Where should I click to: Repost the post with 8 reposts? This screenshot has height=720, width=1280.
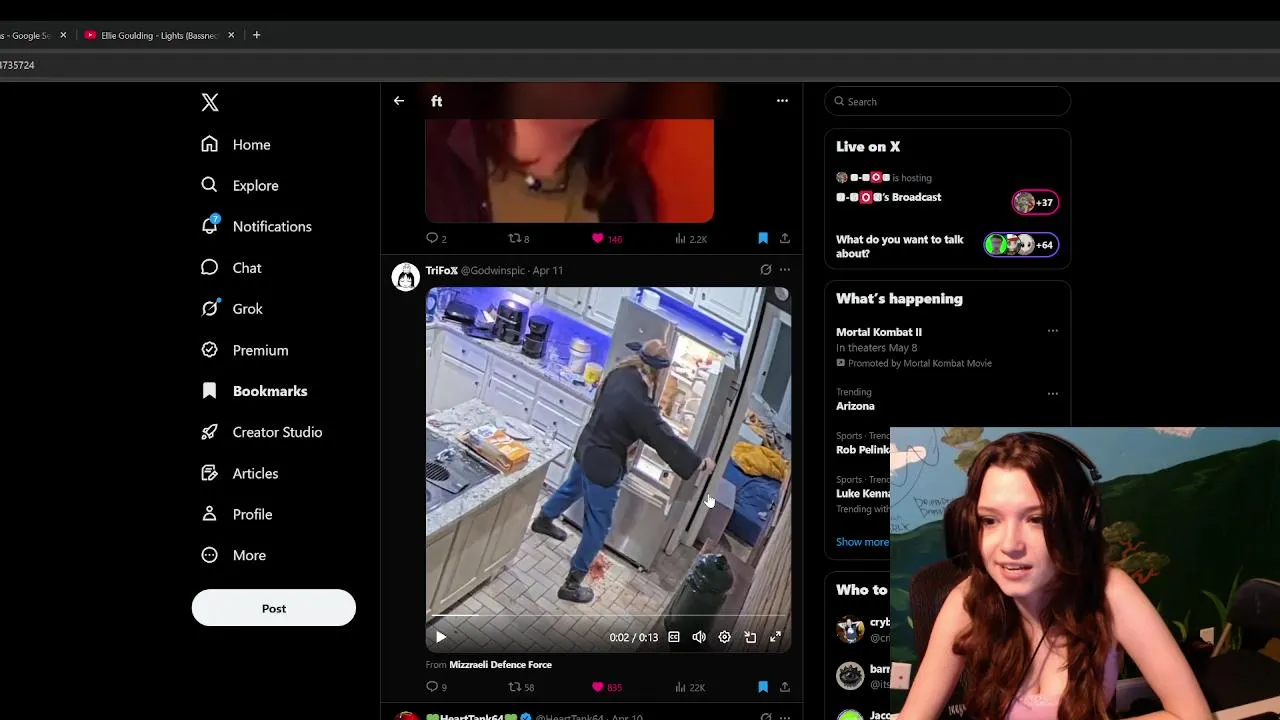pos(519,238)
